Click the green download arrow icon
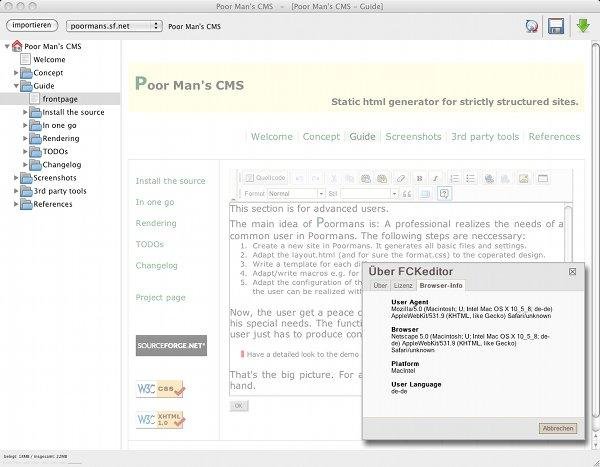Viewport: 600px width, 467px height. tap(583, 25)
